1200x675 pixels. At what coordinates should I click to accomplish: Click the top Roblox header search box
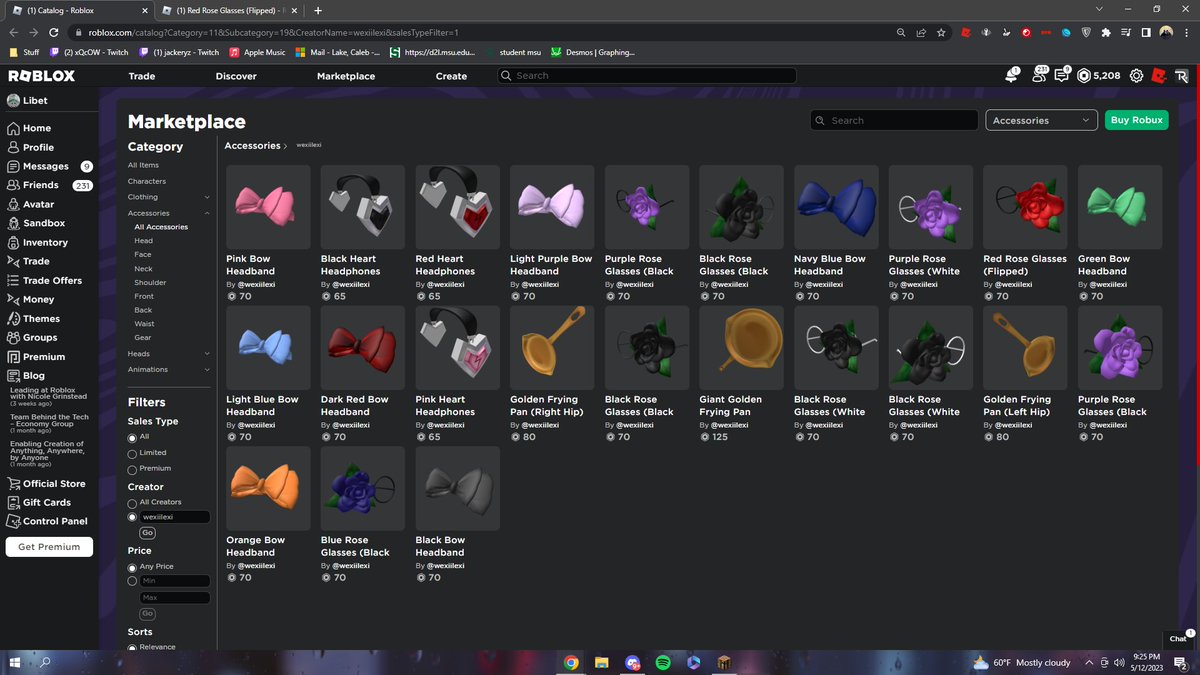(647, 76)
